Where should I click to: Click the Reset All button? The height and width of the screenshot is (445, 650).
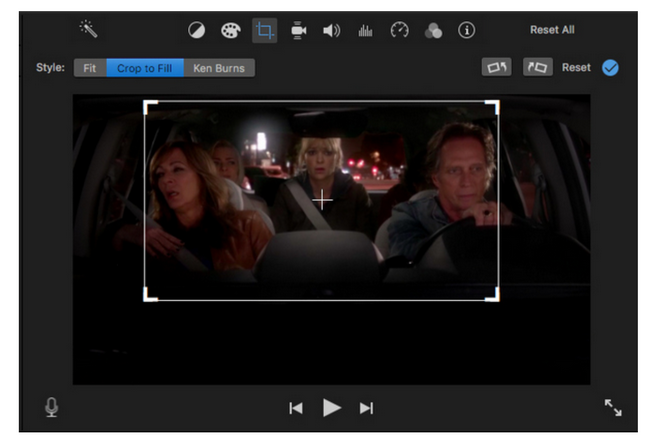(552, 30)
